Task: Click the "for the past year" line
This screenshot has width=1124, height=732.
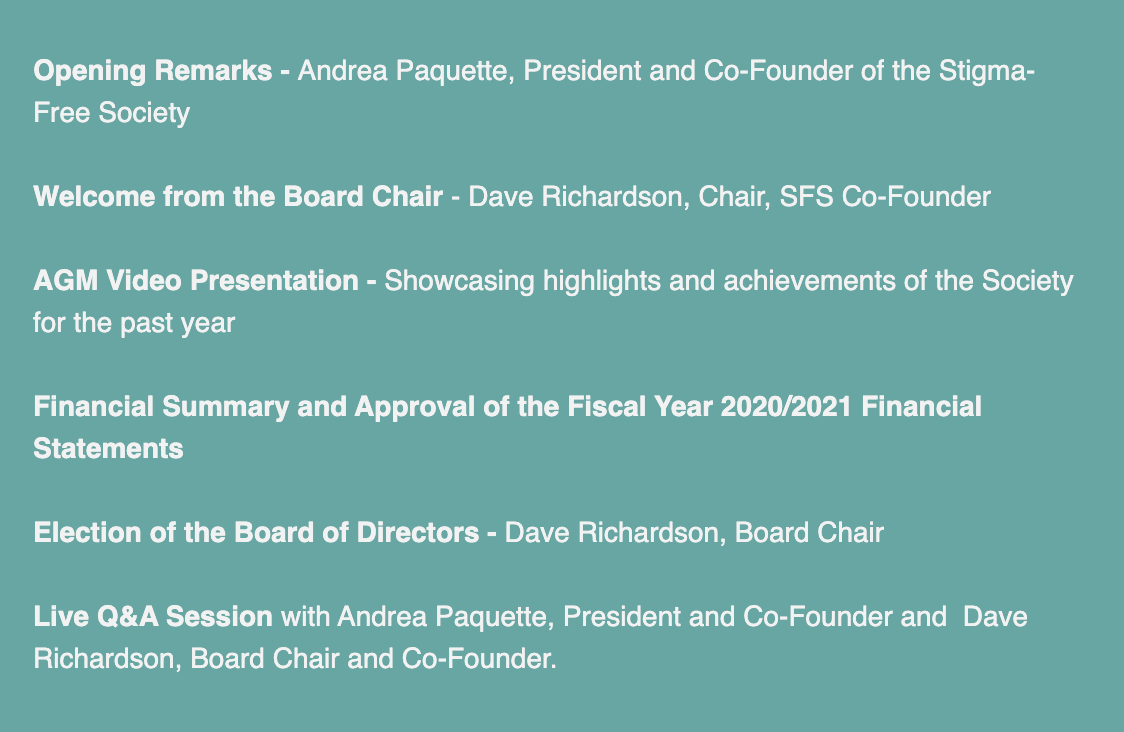Action: [x=134, y=323]
